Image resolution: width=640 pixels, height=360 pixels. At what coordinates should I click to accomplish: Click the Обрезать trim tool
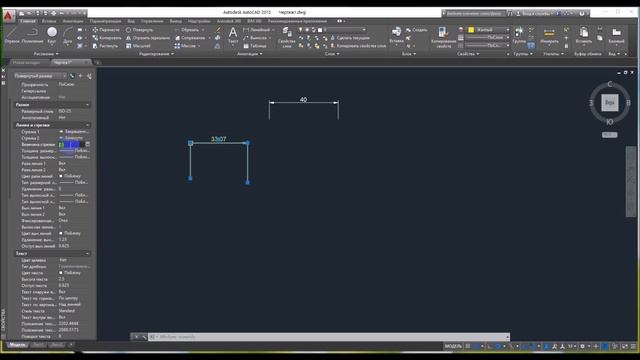coord(187,30)
